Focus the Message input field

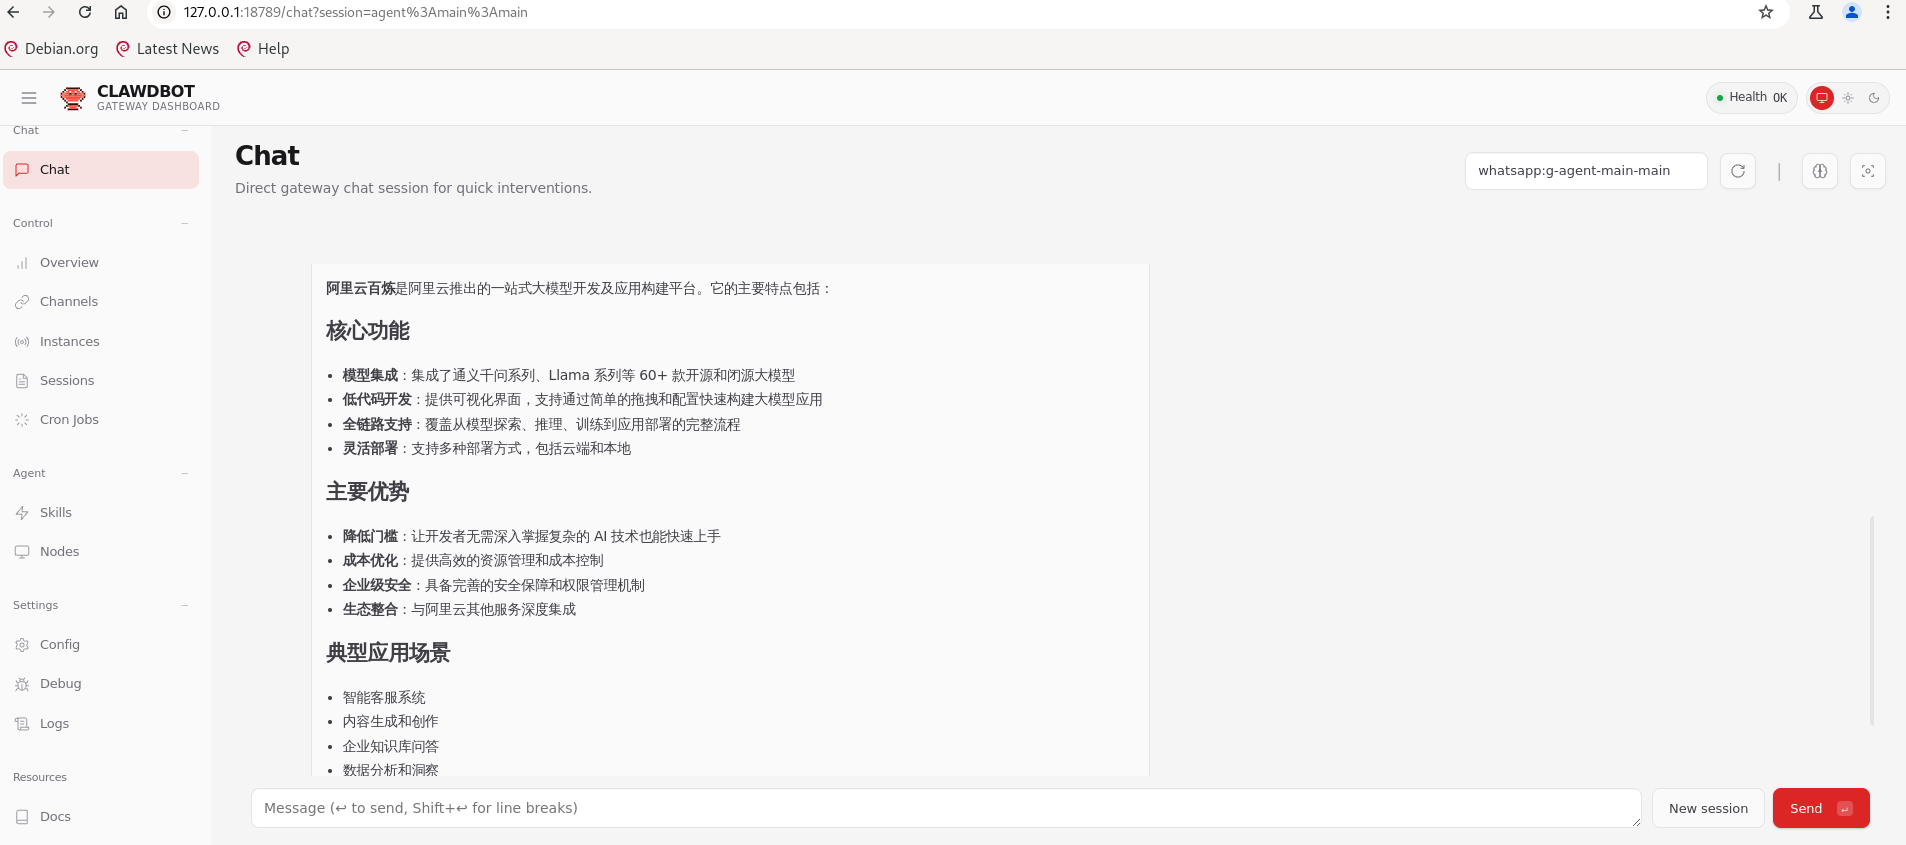point(946,808)
